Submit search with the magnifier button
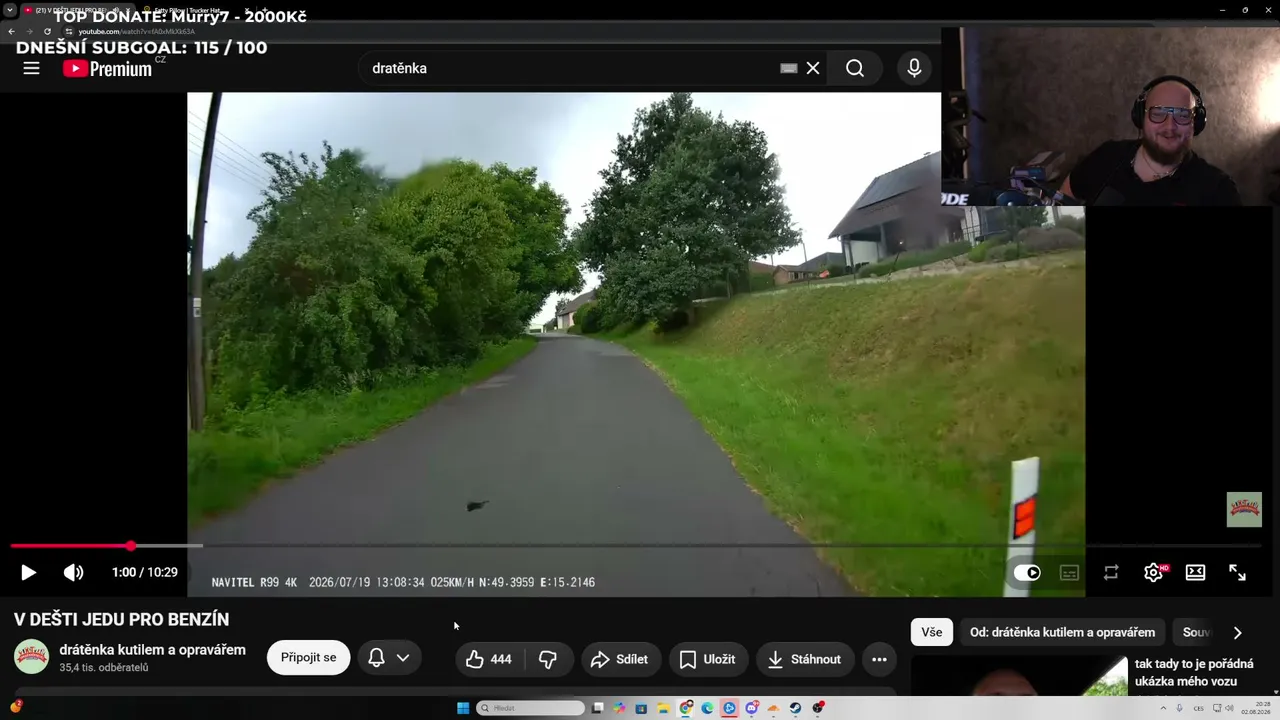Image resolution: width=1280 pixels, height=720 pixels. [855, 68]
